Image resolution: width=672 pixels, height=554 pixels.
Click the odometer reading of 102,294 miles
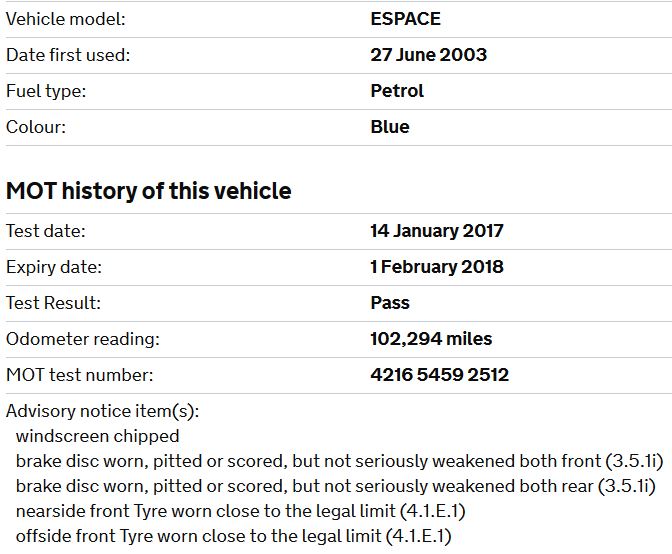431,339
